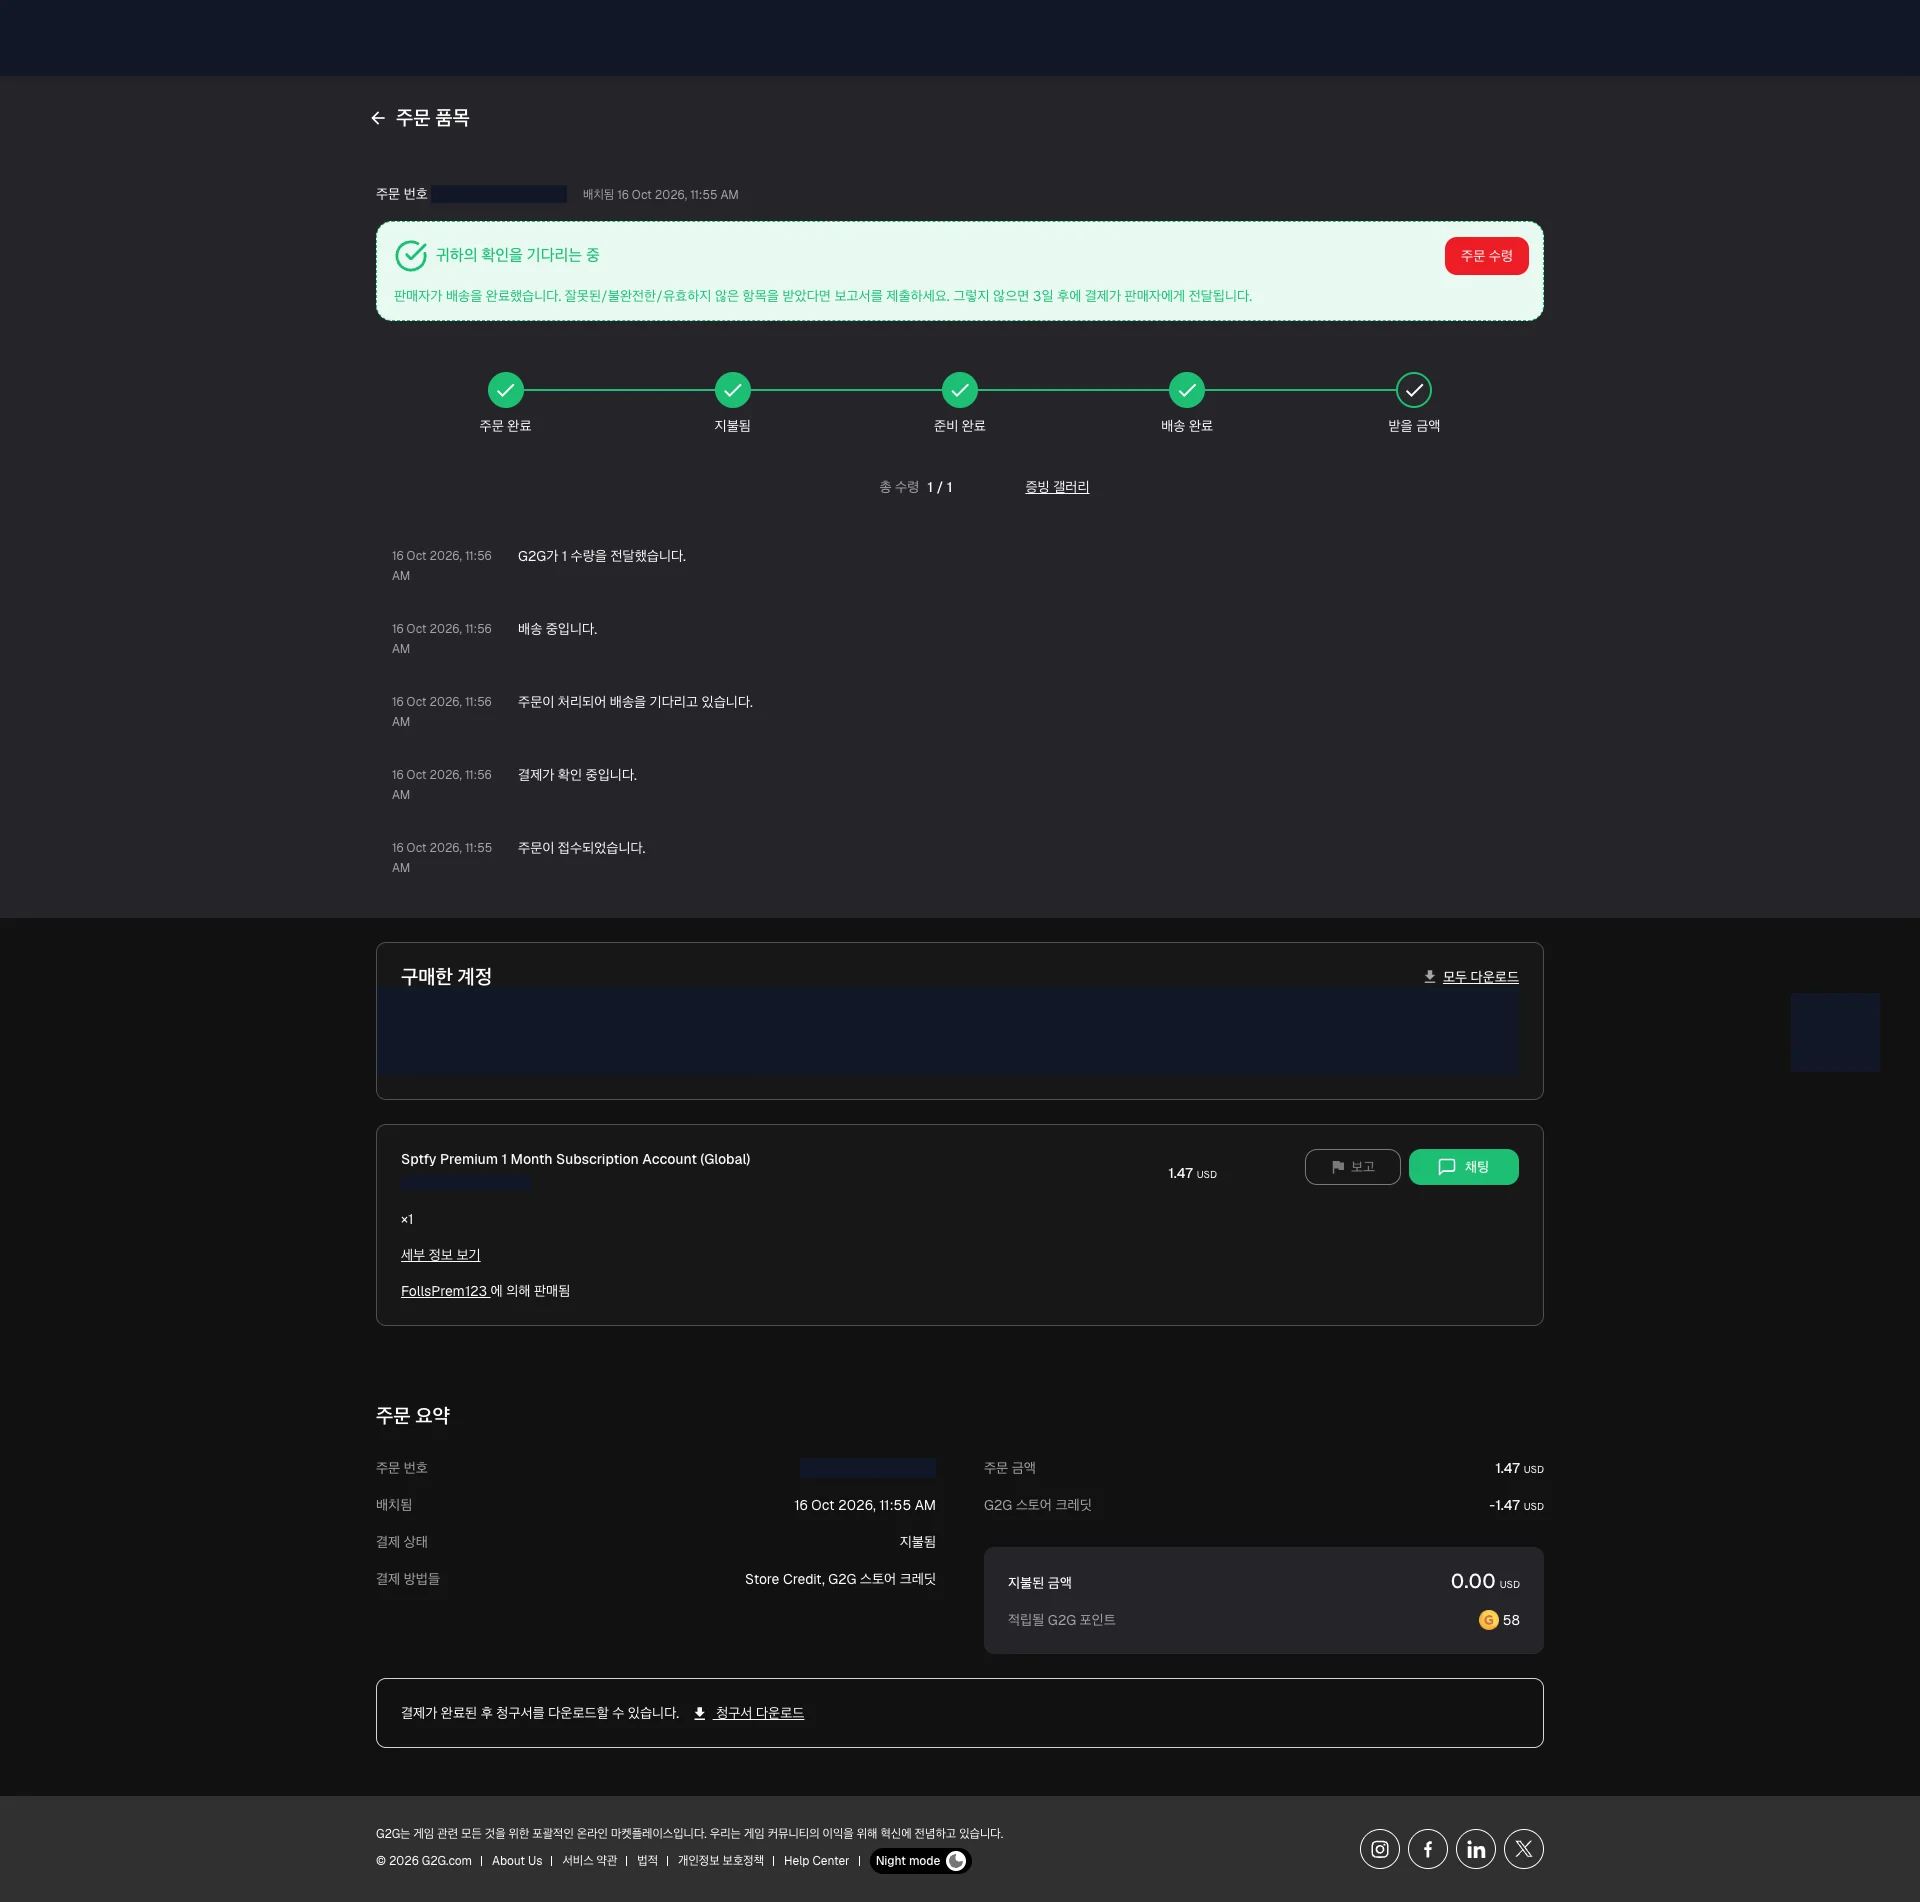Click the green check circle in the confirmation banner
Viewport: 1920px width, 1902px height.
411,256
